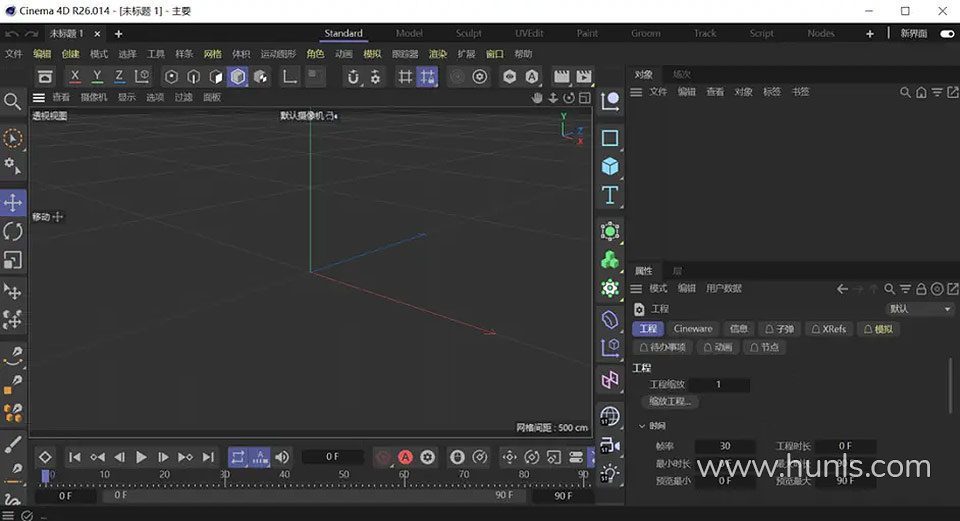Add a Text spline object
The width and height of the screenshot is (960, 521).
tap(610, 195)
